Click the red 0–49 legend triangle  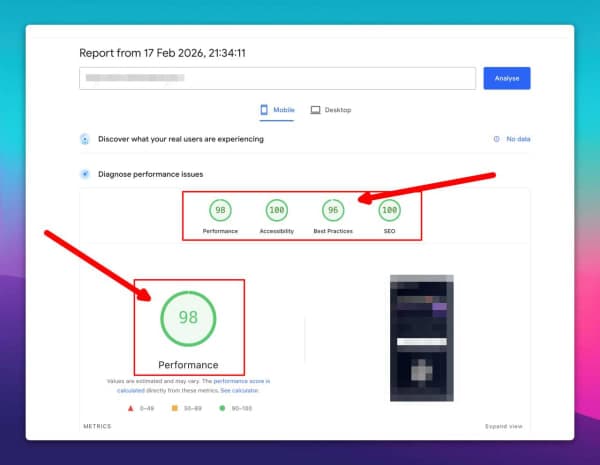tap(130, 408)
